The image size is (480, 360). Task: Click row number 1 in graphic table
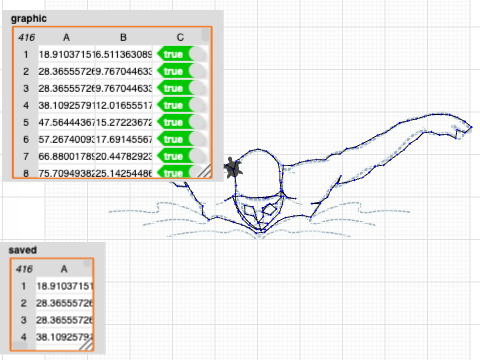pyautogui.click(x=26, y=54)
